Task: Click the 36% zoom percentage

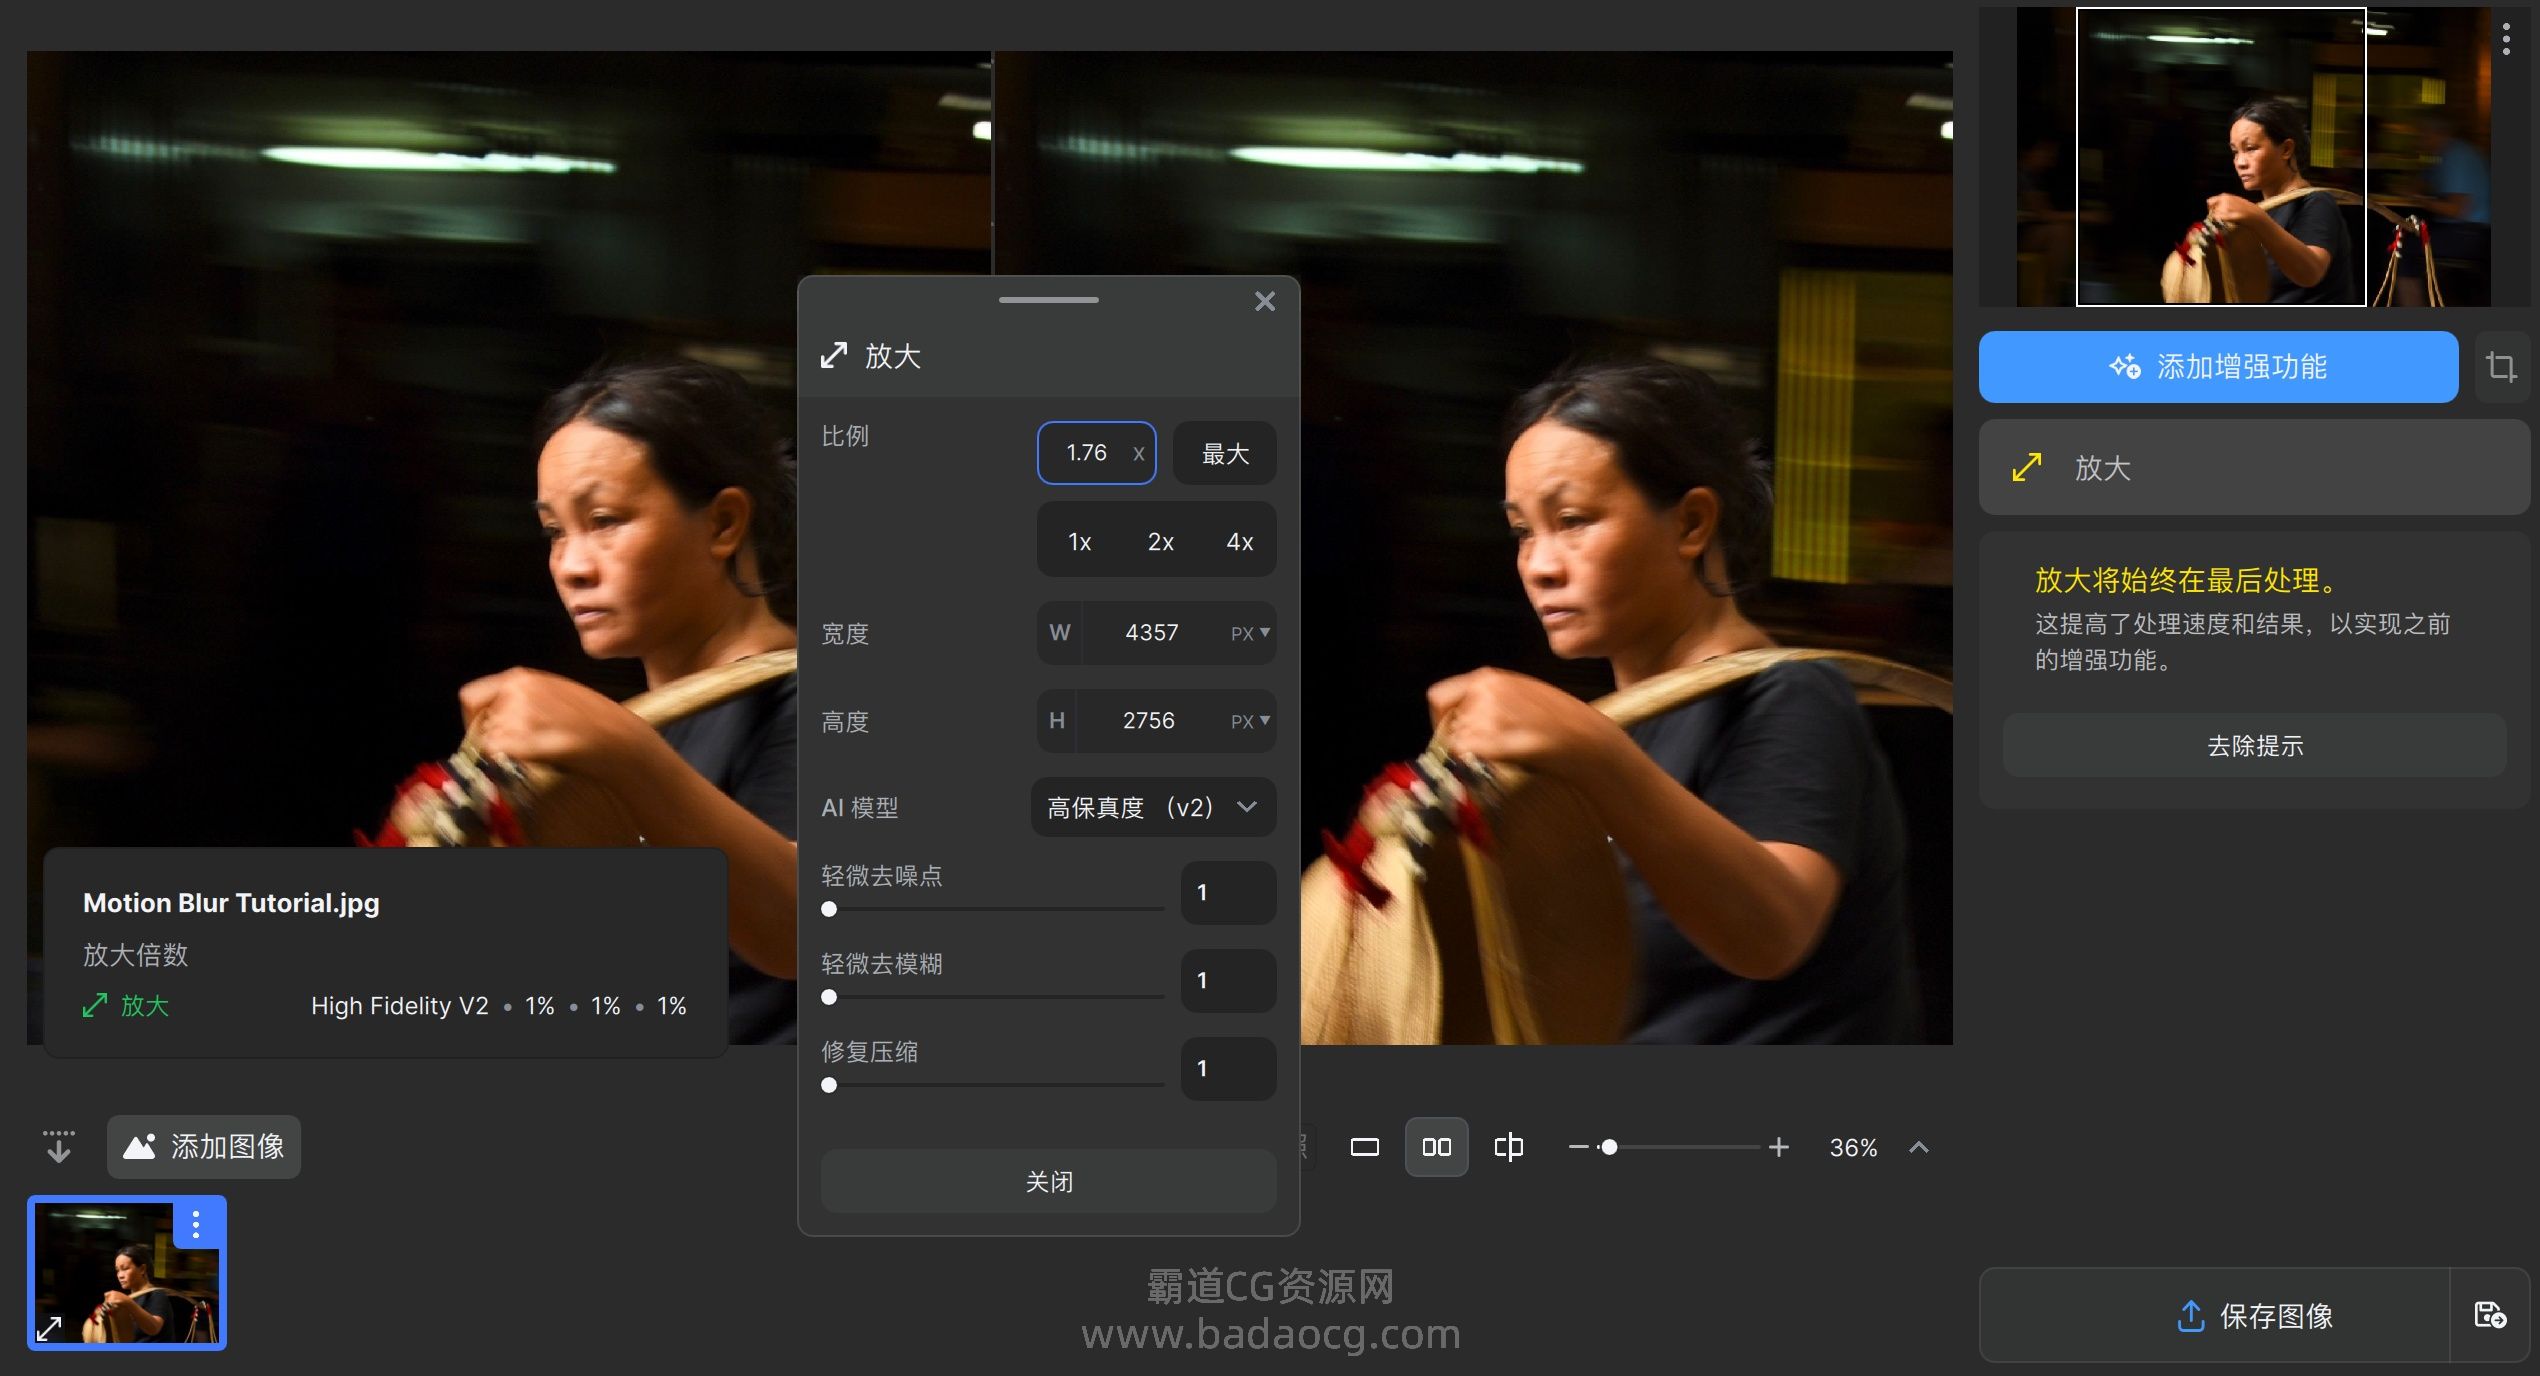Action: tap(1853, 1147)
